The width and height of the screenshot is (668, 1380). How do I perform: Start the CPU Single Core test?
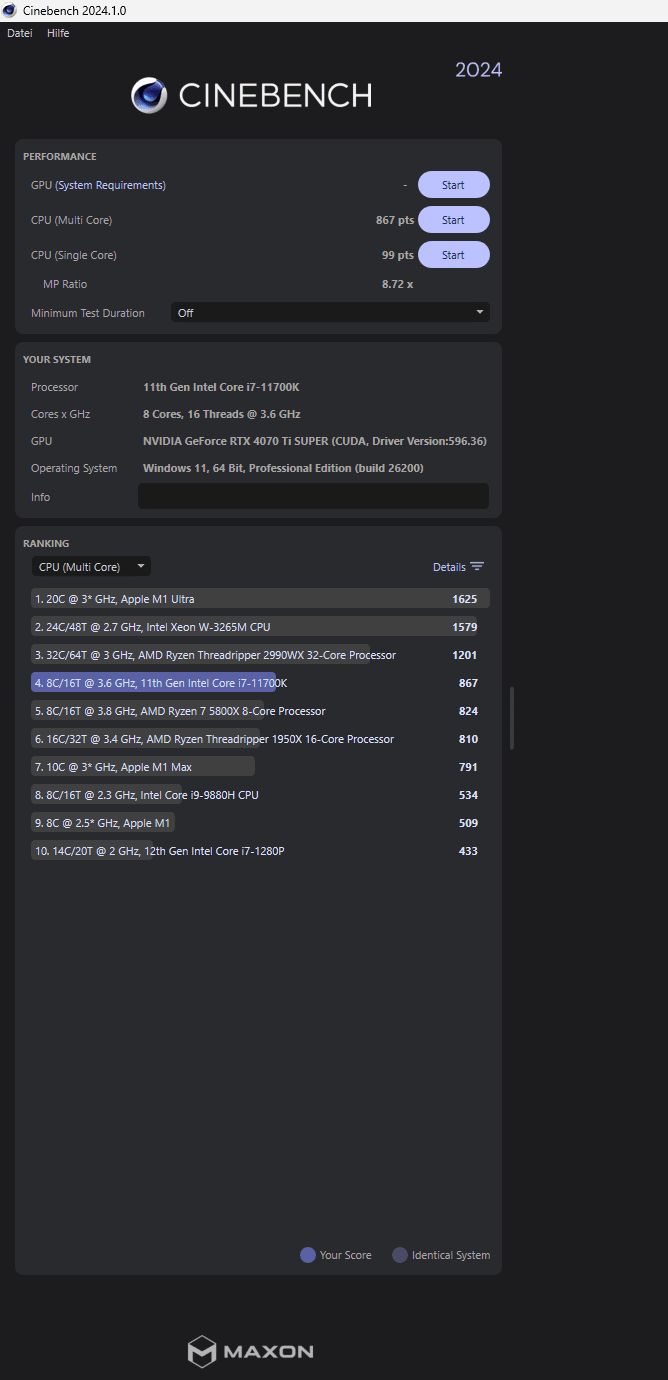point(453,255)
